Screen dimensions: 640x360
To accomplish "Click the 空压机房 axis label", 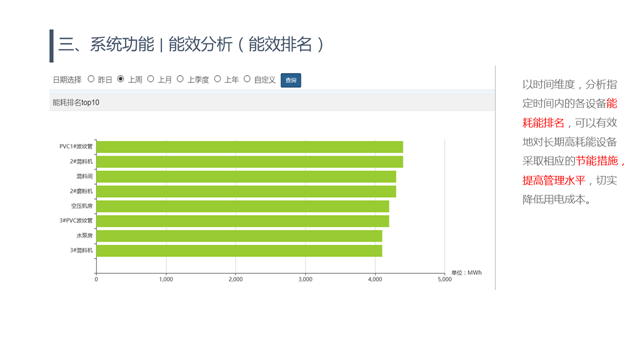I will tap(82, 206).
